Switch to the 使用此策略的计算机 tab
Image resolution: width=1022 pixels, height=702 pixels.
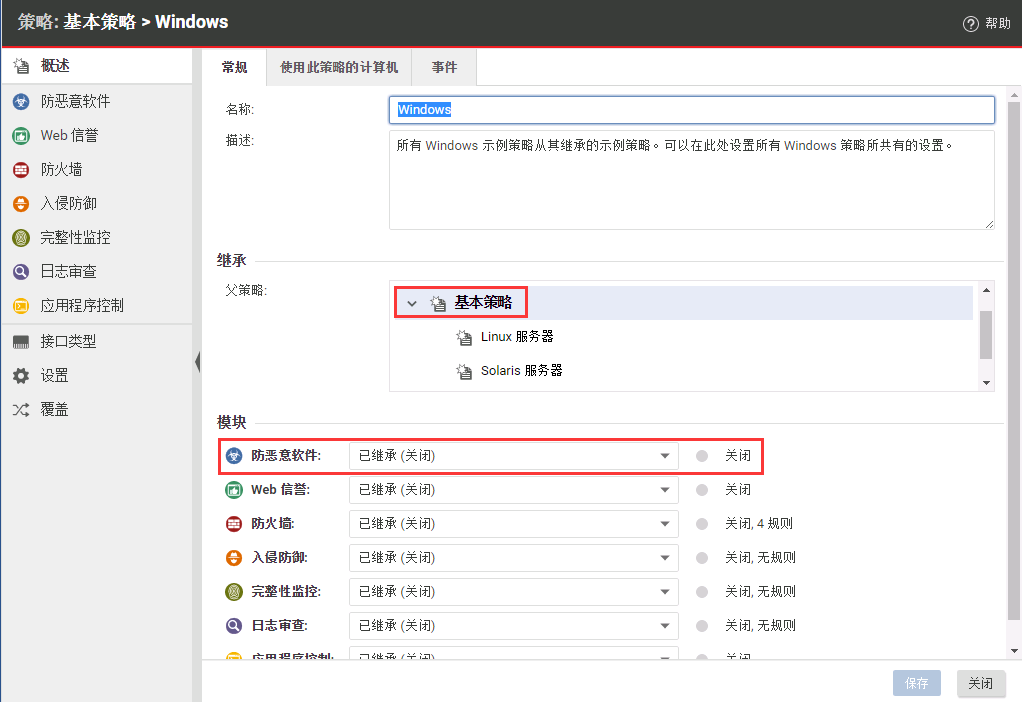339,67
